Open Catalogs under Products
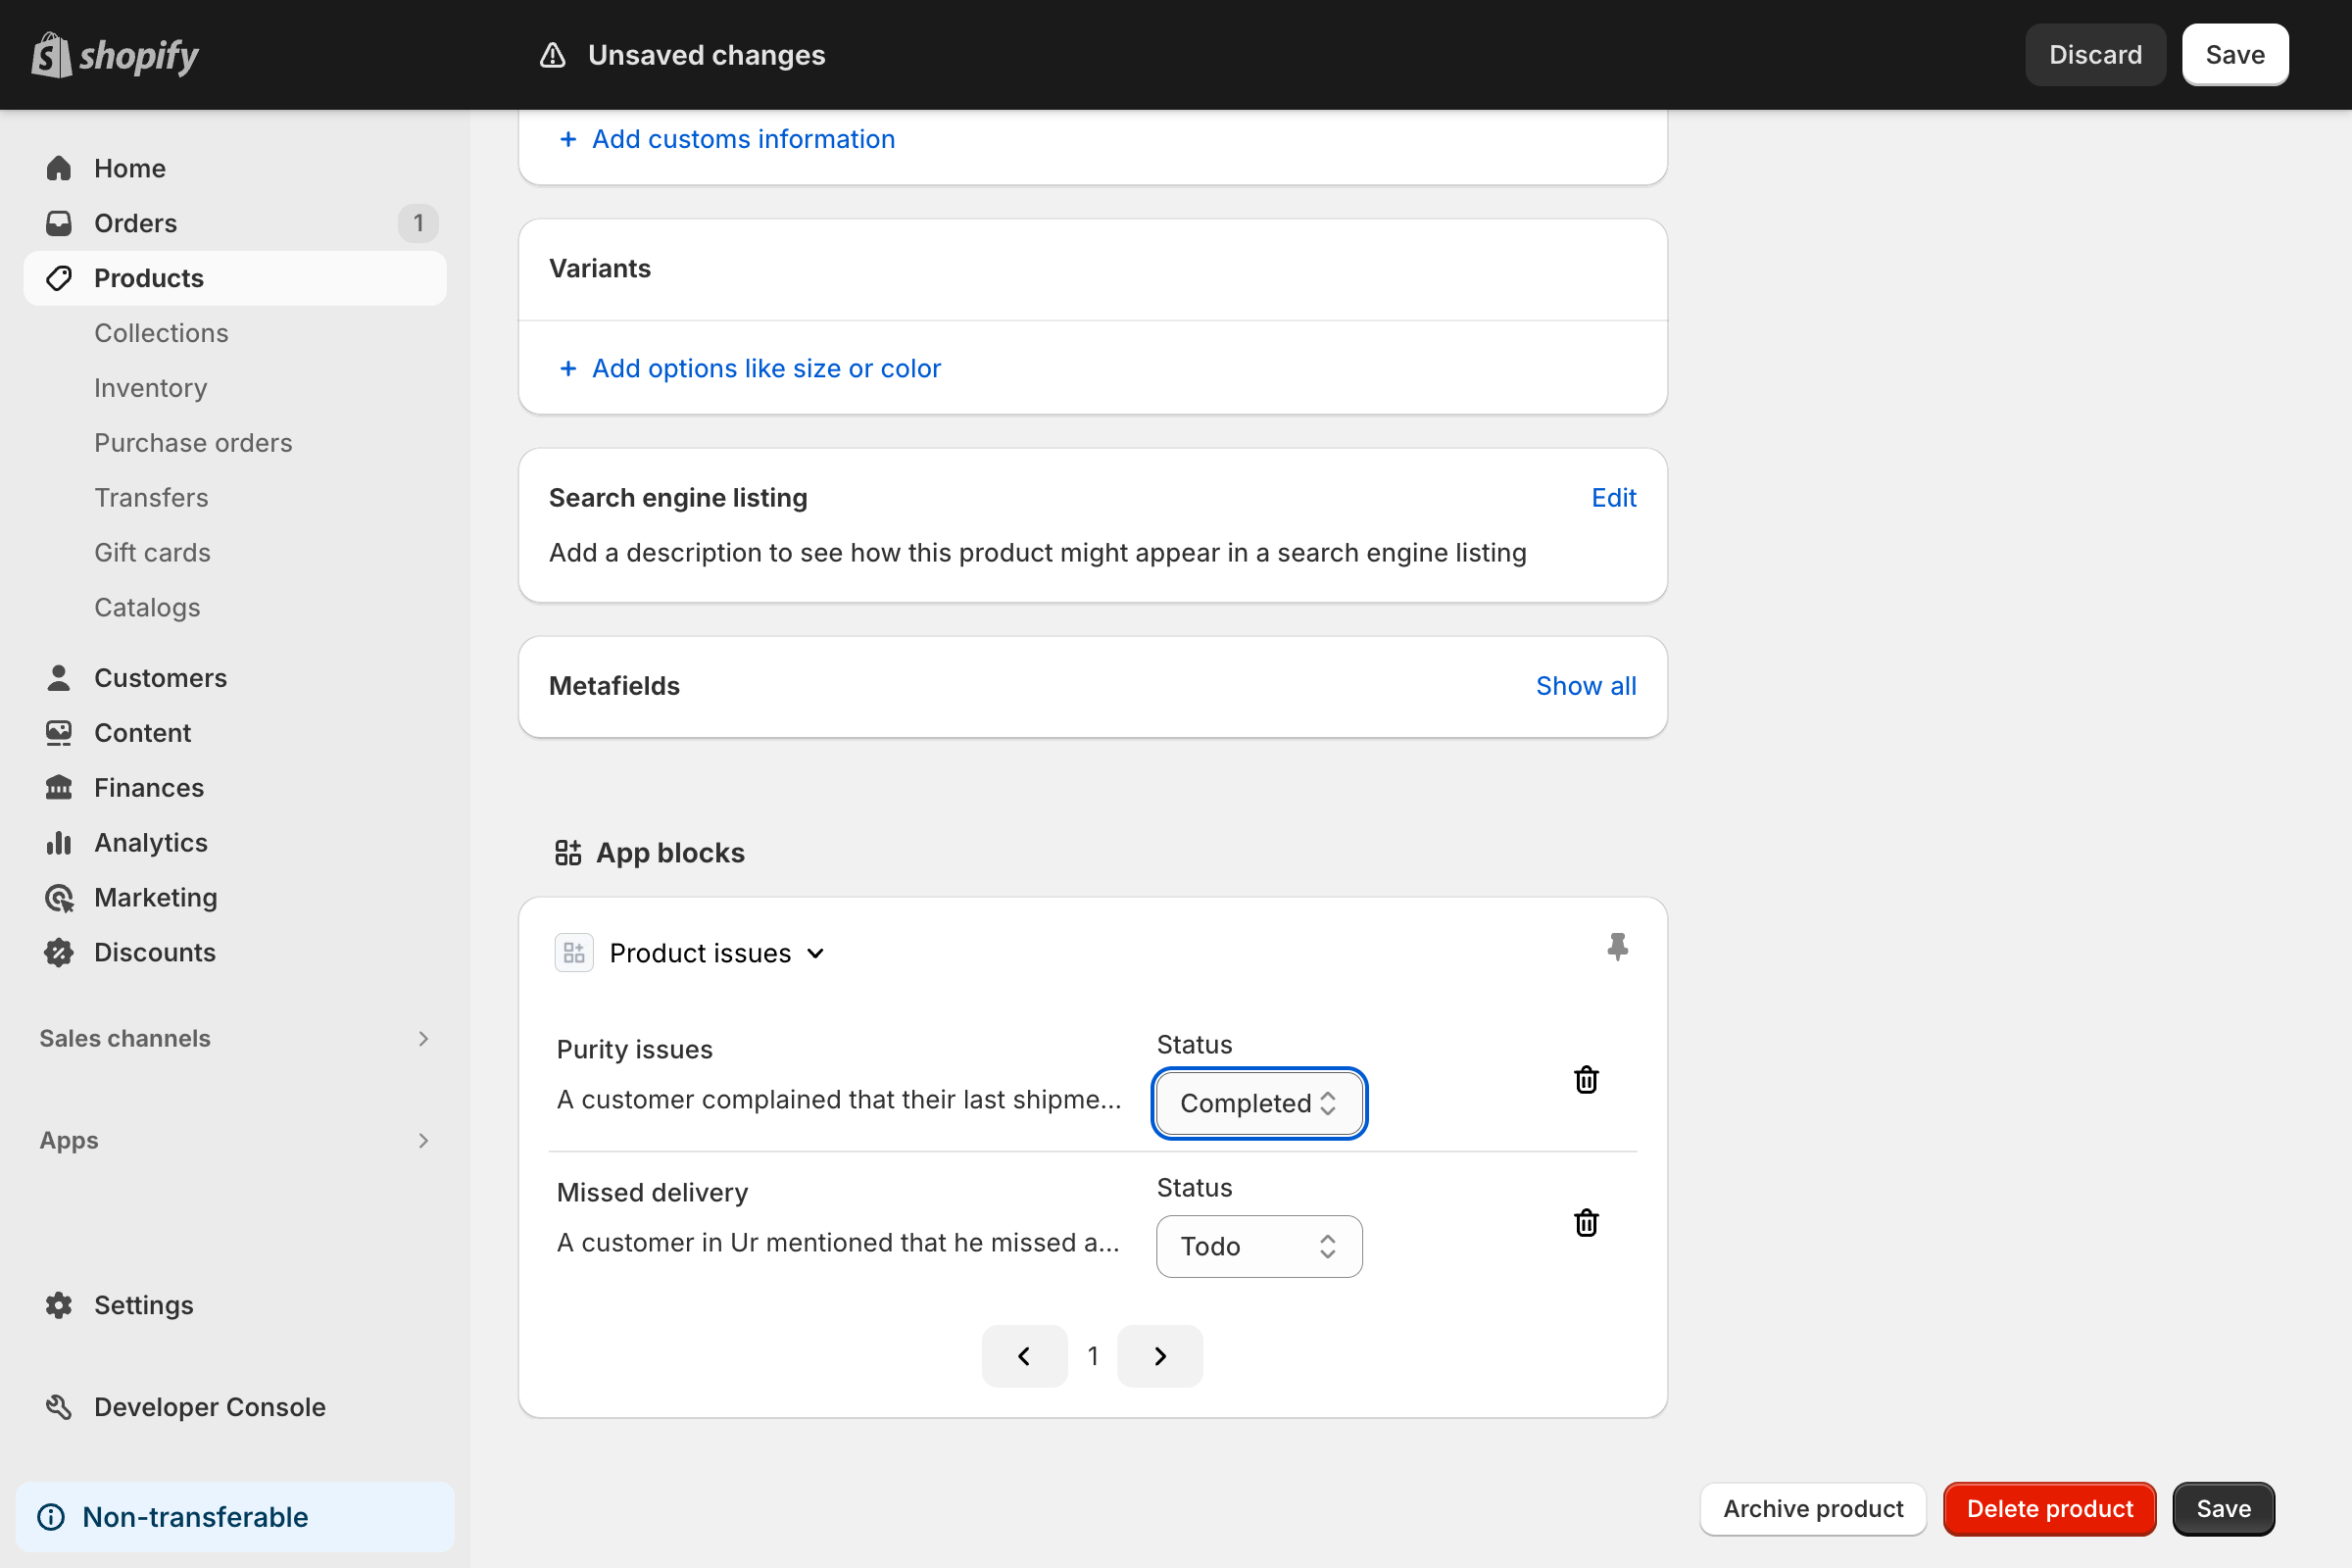This screenshot has height=1568, width=2352. 147,608
